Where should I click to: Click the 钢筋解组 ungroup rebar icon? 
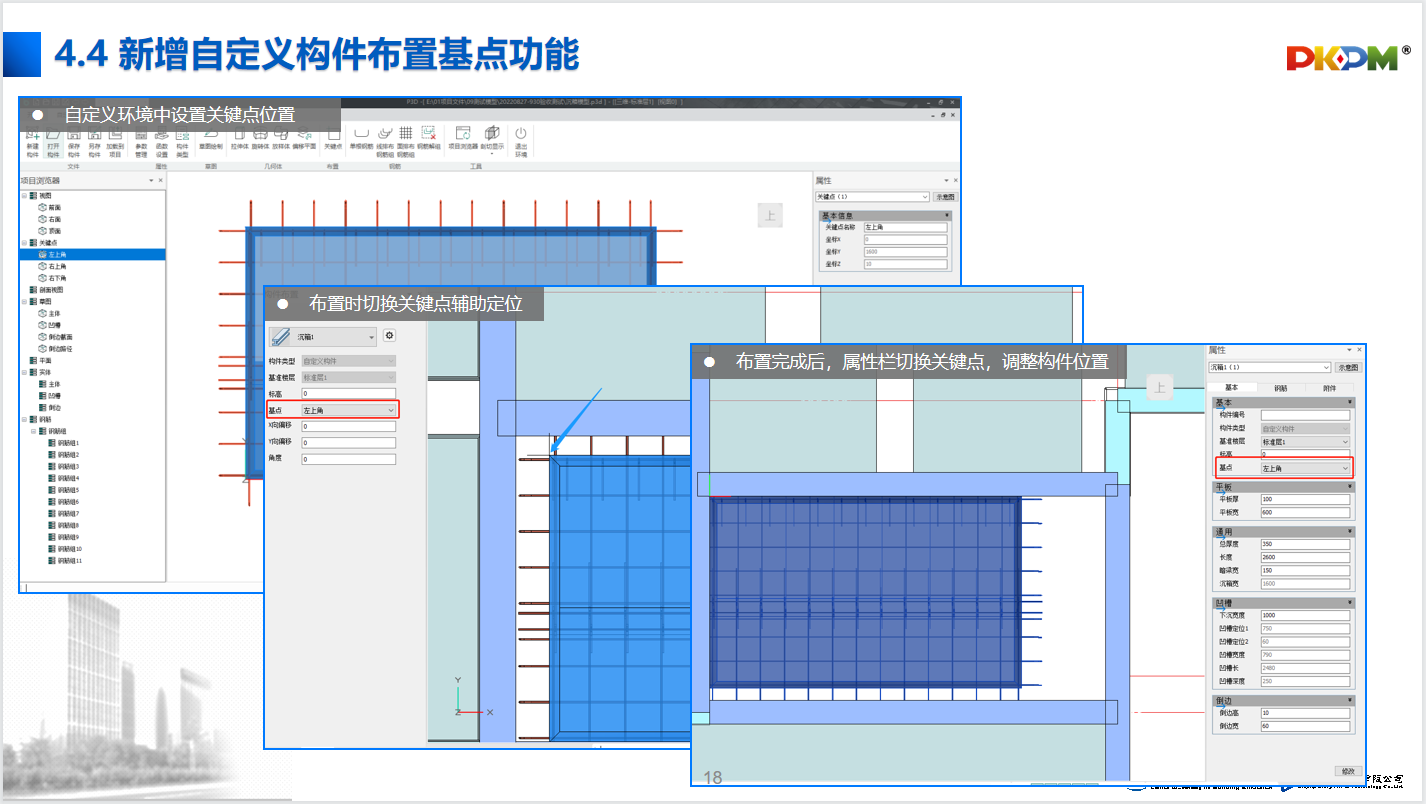tap(429, 140)
